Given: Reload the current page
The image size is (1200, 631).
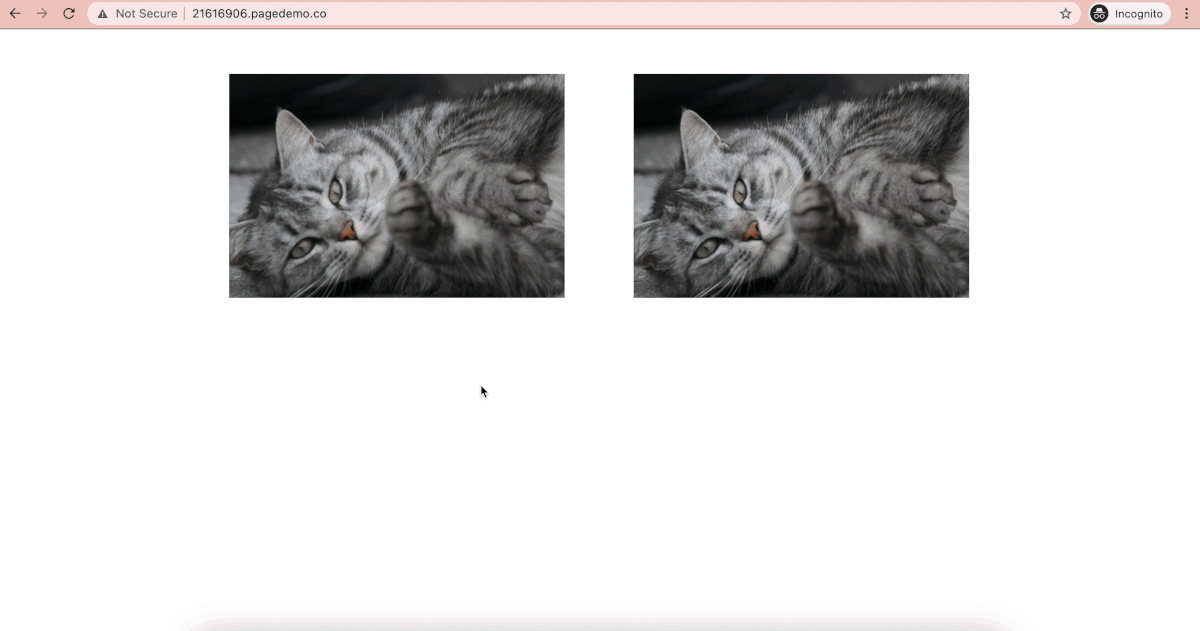Looking at the screenshot, I should (x=68, y=13).
